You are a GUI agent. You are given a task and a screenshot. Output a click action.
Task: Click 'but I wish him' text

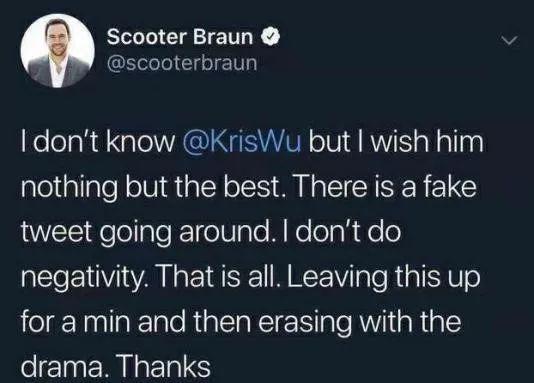coord(396,142)
